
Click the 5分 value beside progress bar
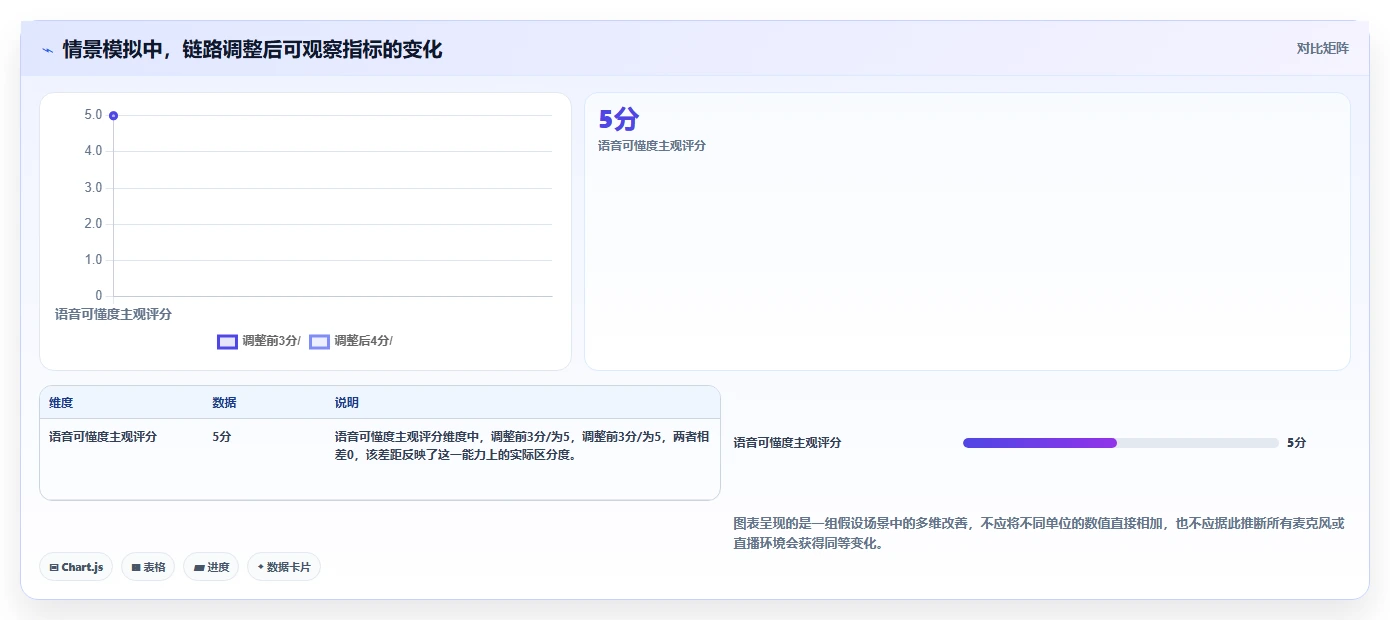pyautogui.click(x=1296, y=443)
